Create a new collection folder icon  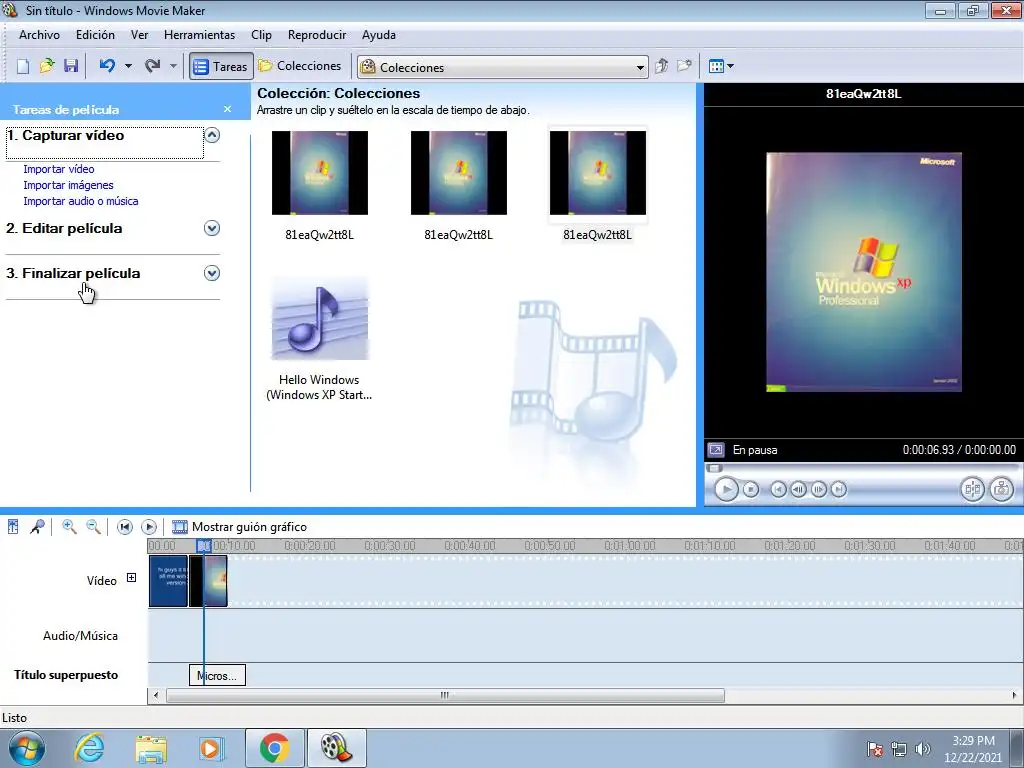(x=684, y=66)
